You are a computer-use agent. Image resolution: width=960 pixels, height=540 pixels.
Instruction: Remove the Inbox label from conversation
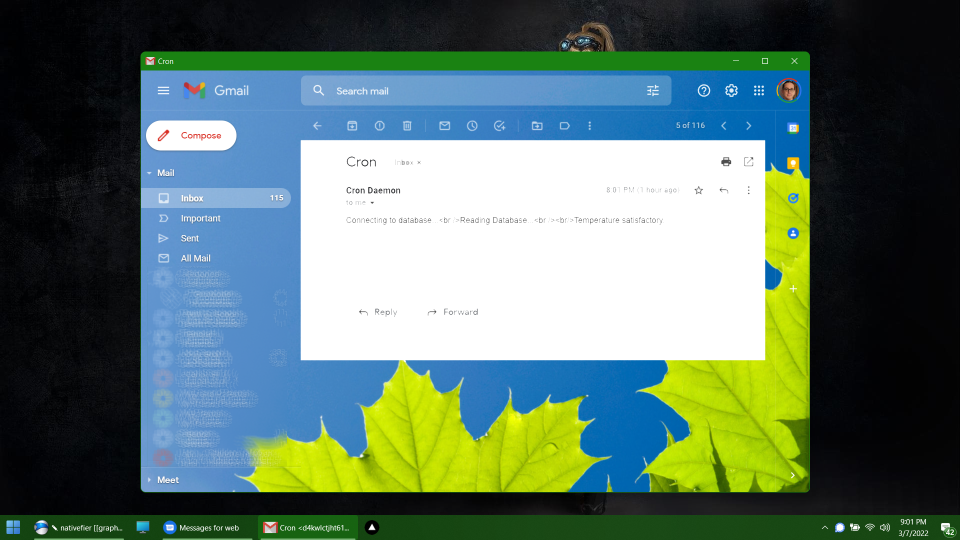419,162
